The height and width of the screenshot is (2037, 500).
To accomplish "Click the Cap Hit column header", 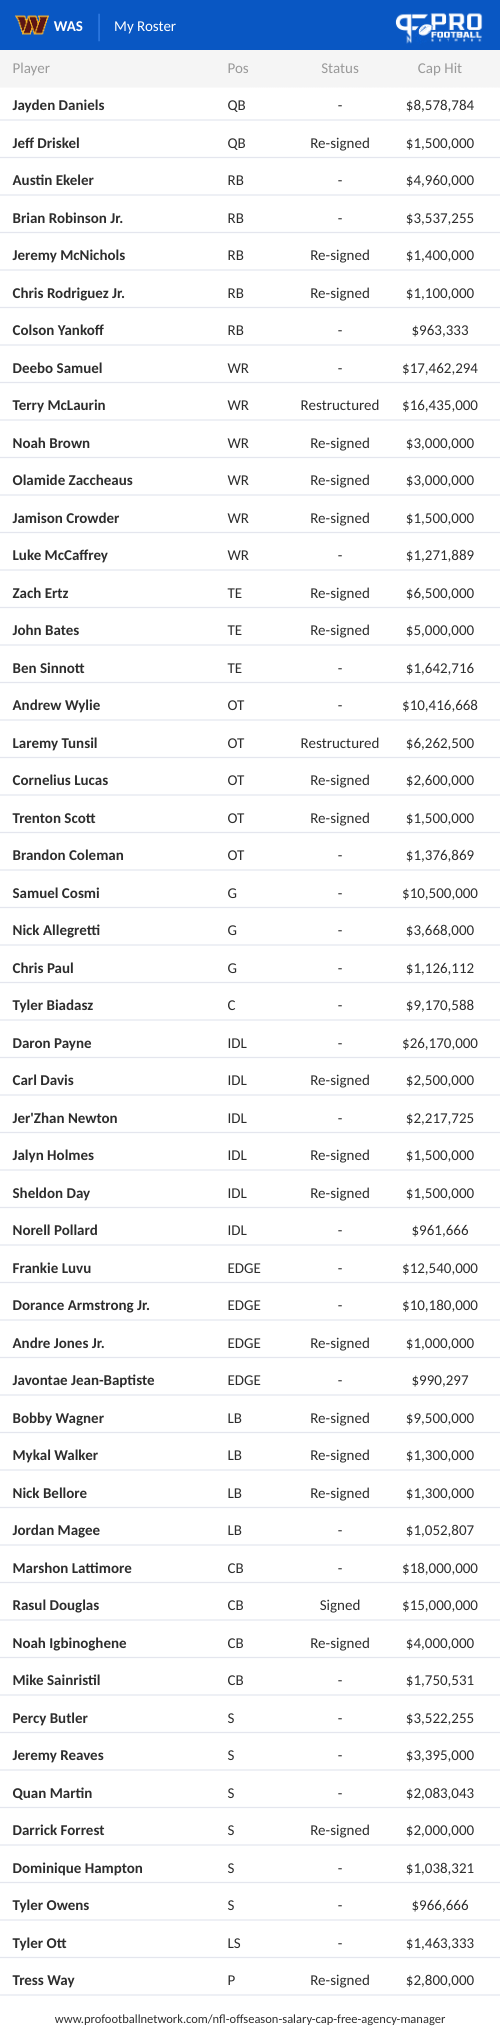I will point(440,68).
